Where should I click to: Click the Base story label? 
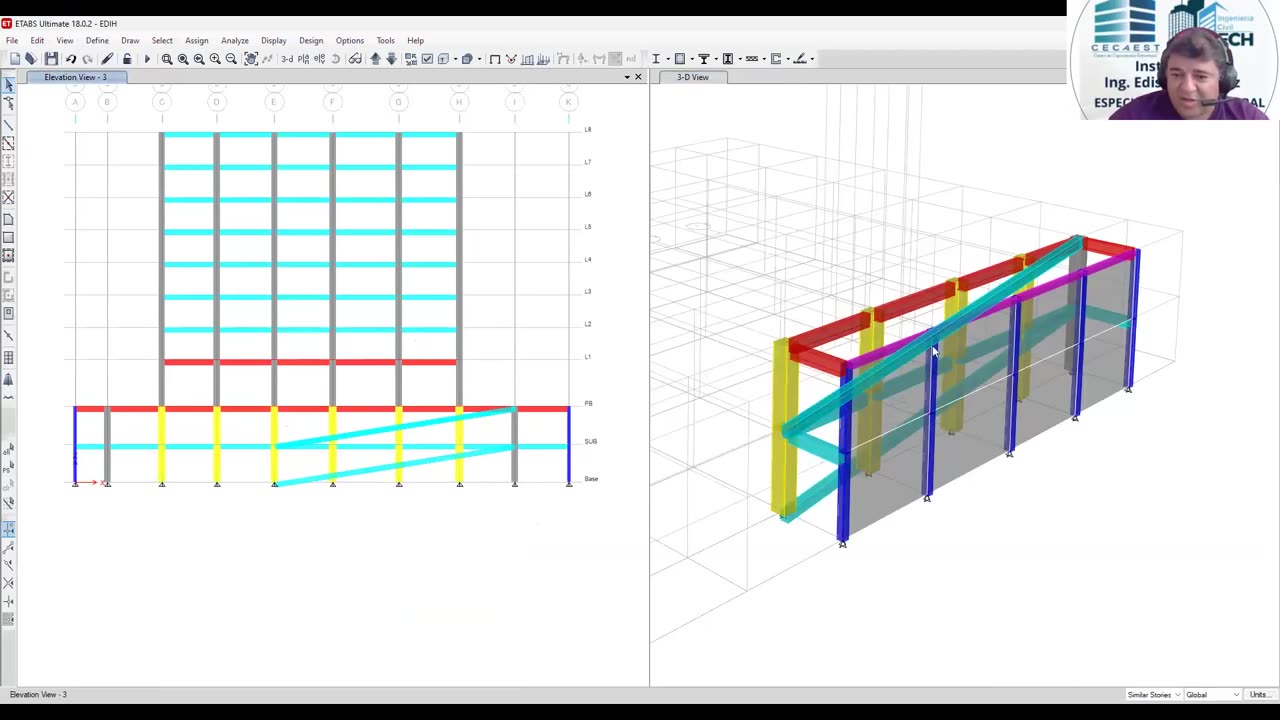click(591, 479)
